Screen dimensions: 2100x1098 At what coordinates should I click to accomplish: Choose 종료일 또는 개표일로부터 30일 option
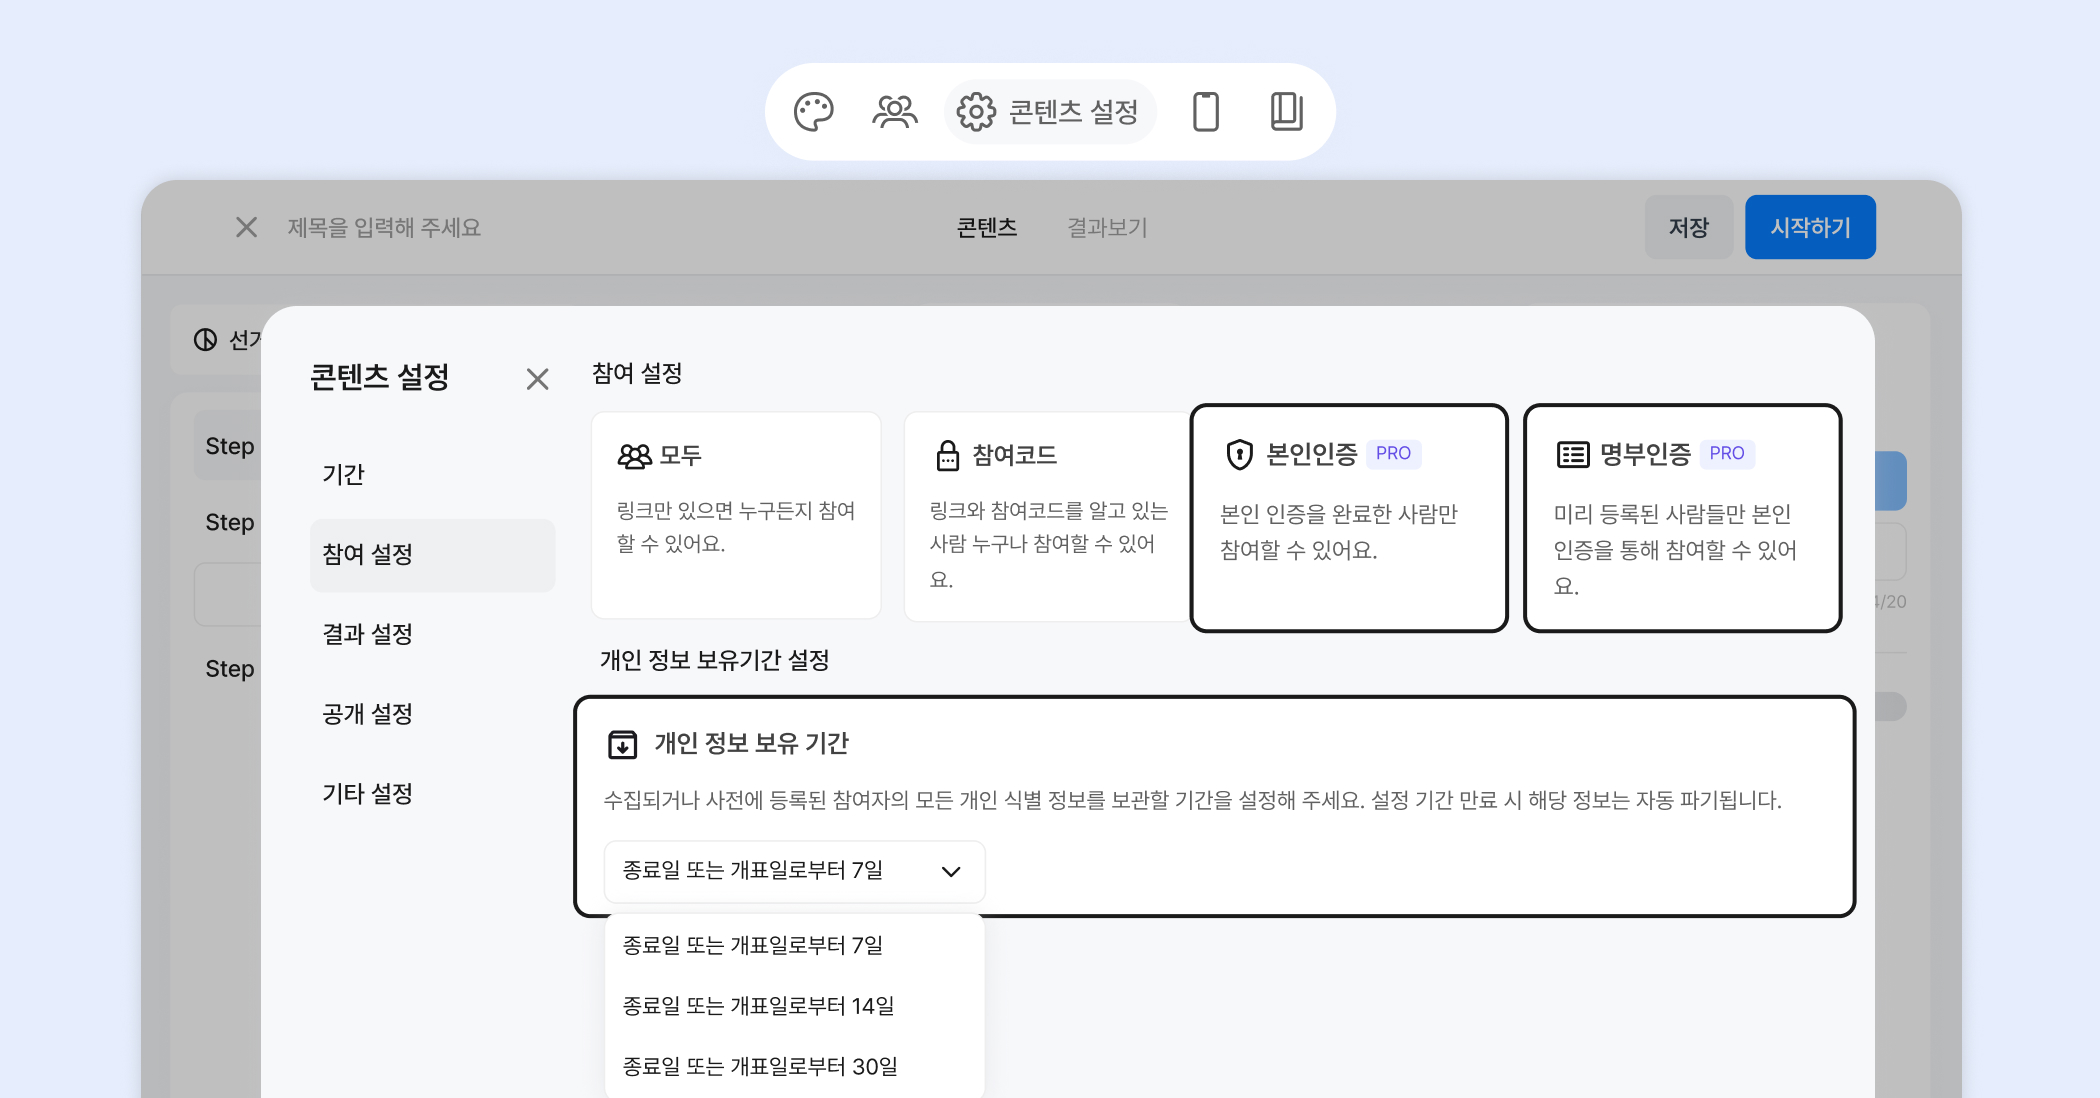[760, 1067]
